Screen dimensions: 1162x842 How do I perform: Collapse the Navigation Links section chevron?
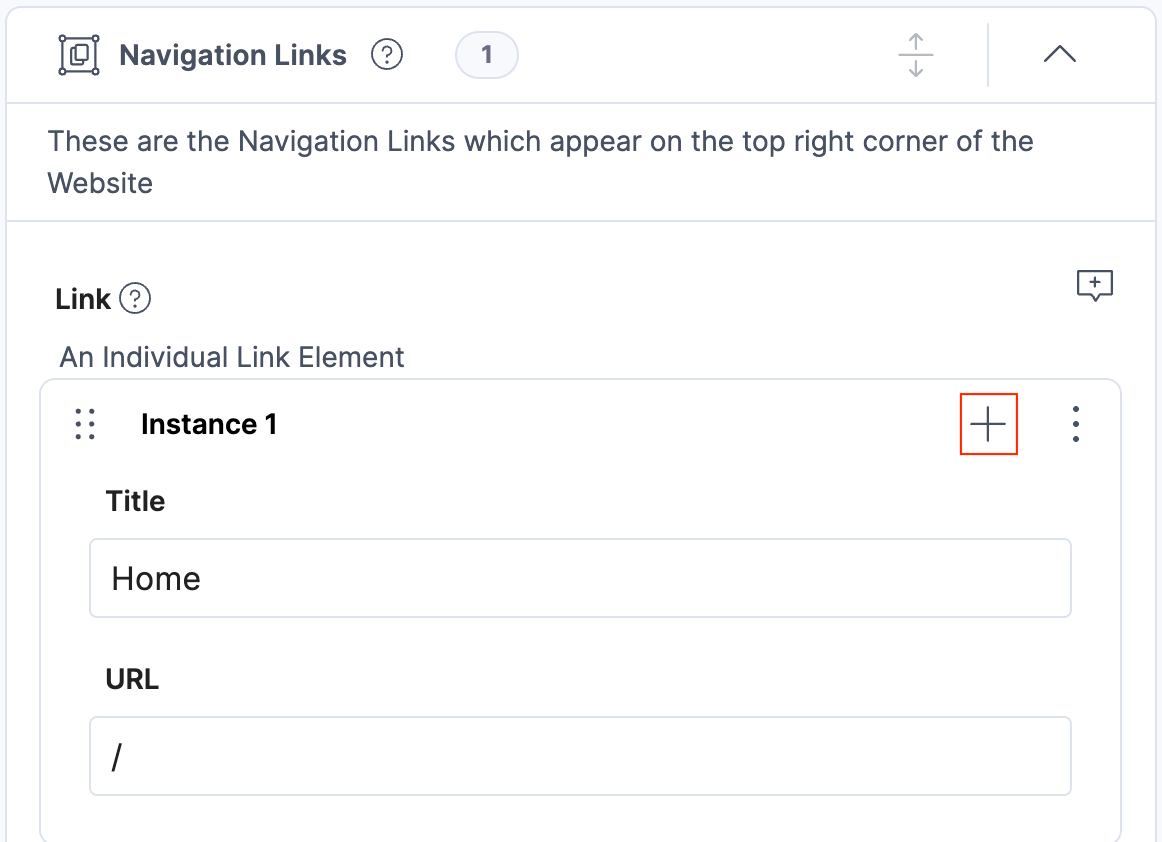(x=1059, y=55)
